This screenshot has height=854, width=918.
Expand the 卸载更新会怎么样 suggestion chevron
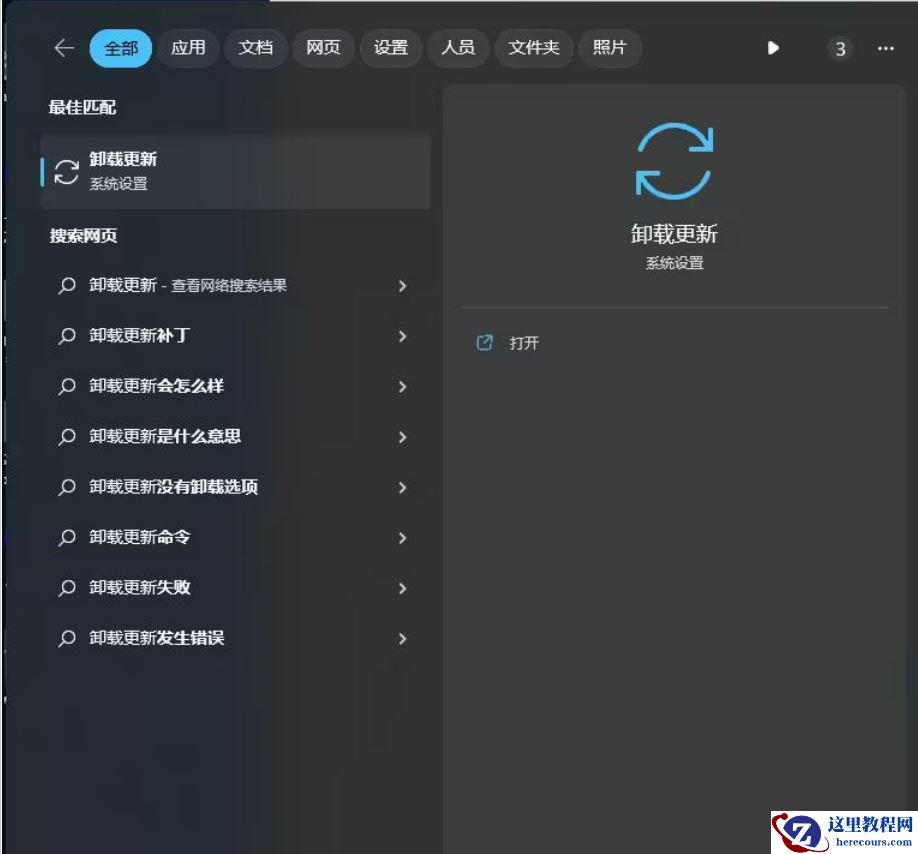tap(402, 387)
